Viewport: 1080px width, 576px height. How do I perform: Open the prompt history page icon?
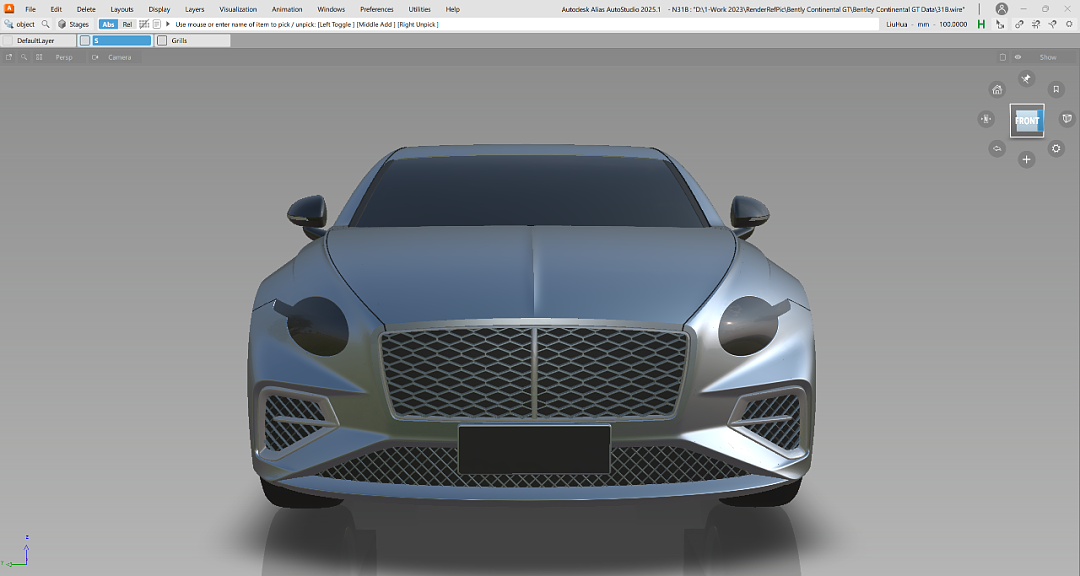[157, 24]
